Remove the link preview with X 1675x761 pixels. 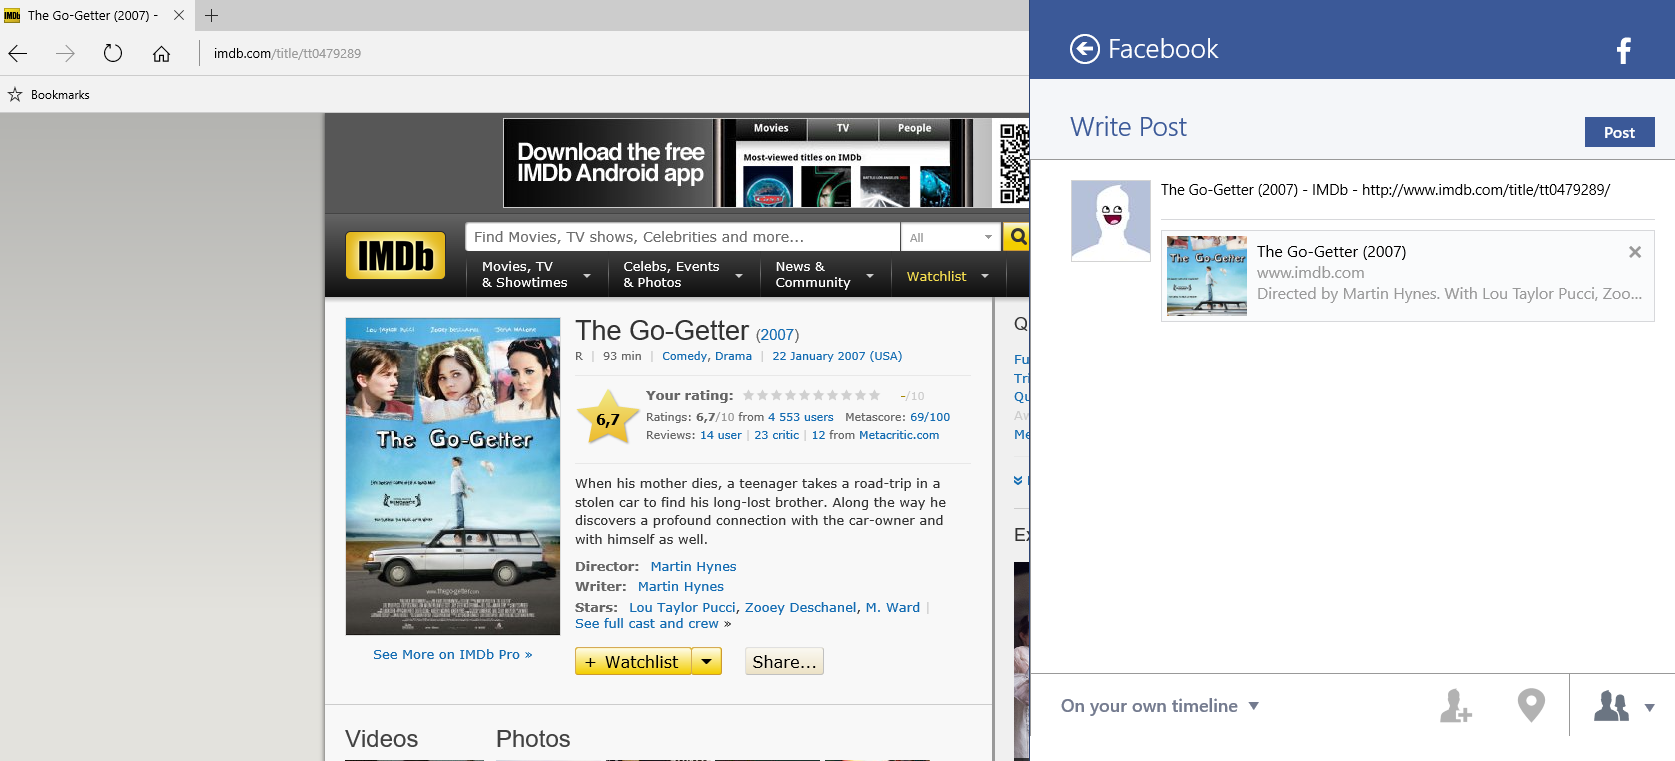tap(1634, 252)
